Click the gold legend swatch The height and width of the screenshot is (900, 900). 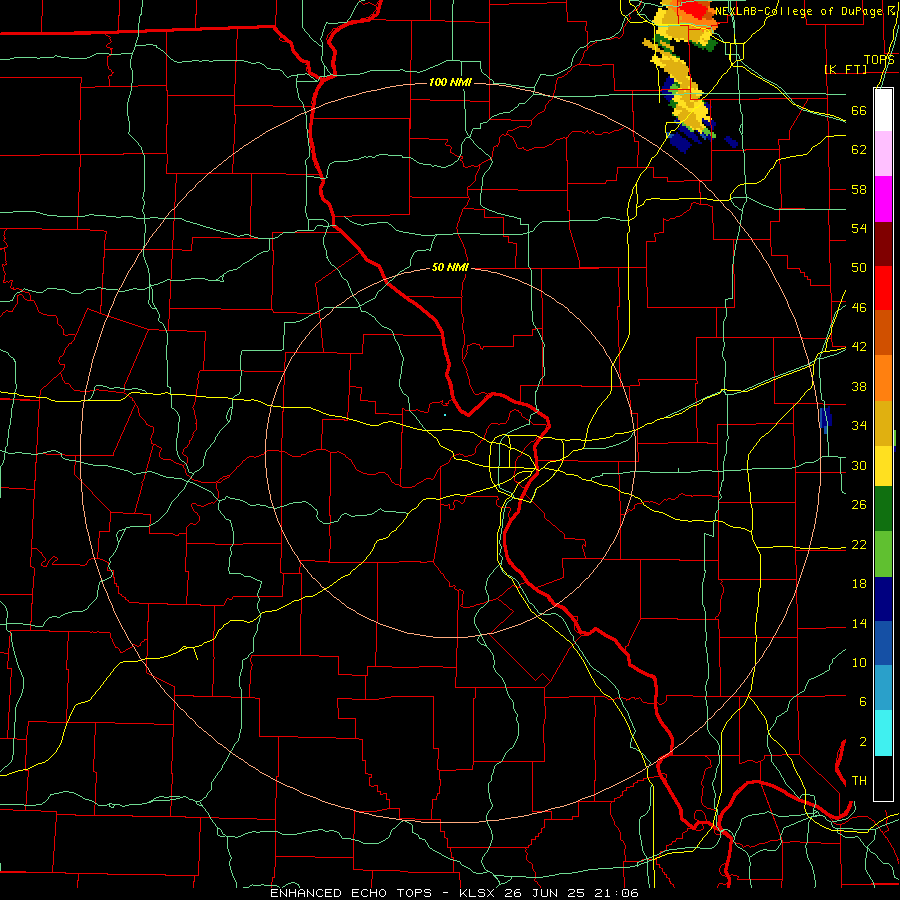(x=883, y=423)
